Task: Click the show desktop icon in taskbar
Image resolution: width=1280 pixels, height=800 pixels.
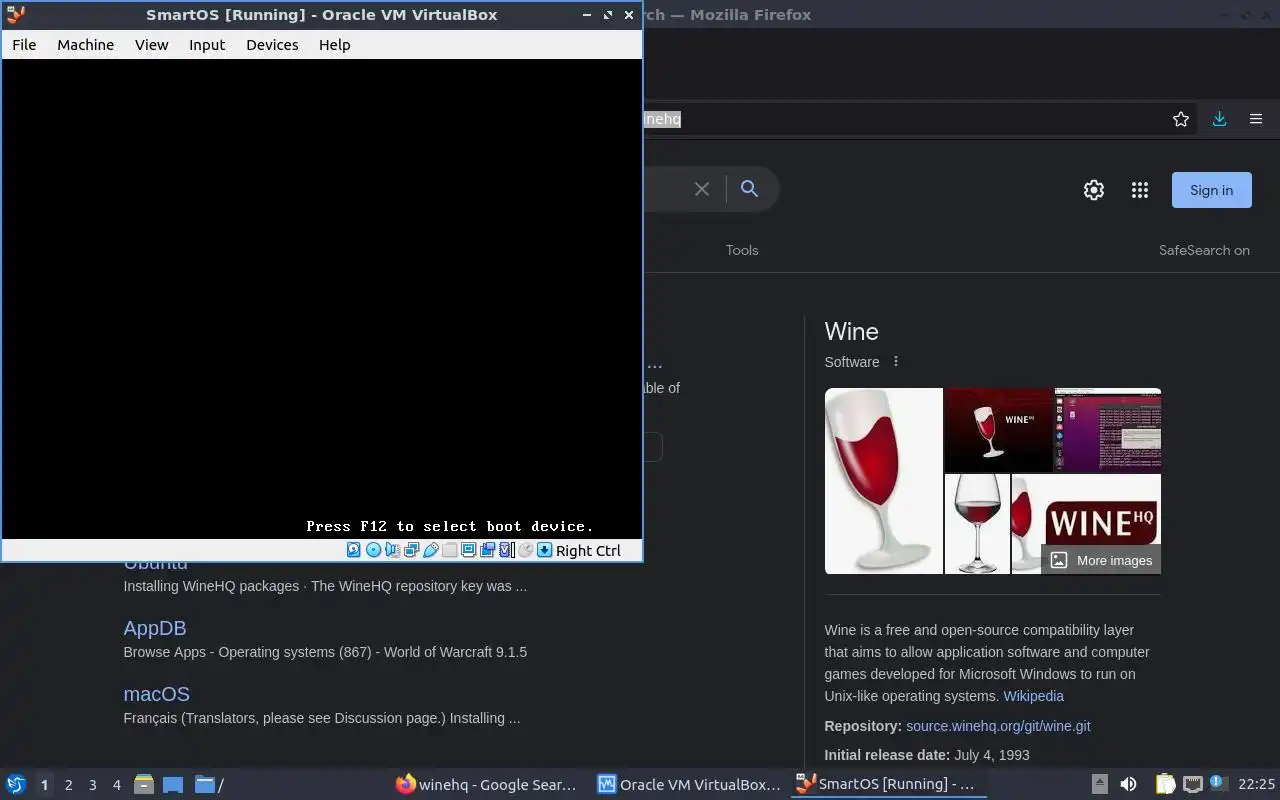Action: (x=173, y=785)
